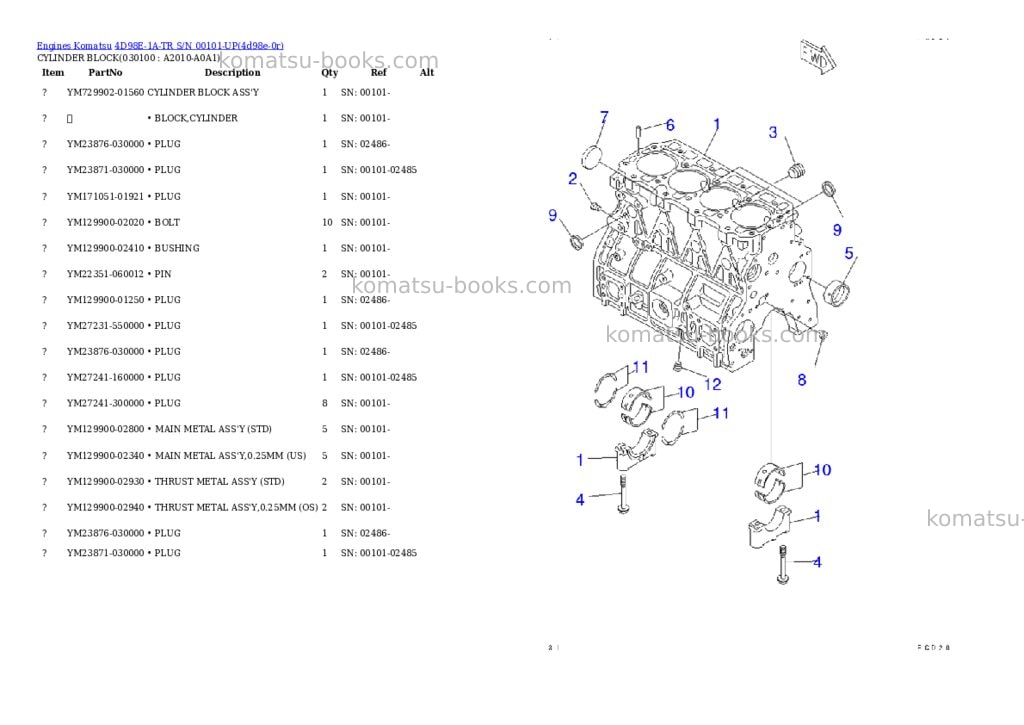Select part number YM129900-01250
The width and height of the screenshot is (1024, 725).
point(105,300)
